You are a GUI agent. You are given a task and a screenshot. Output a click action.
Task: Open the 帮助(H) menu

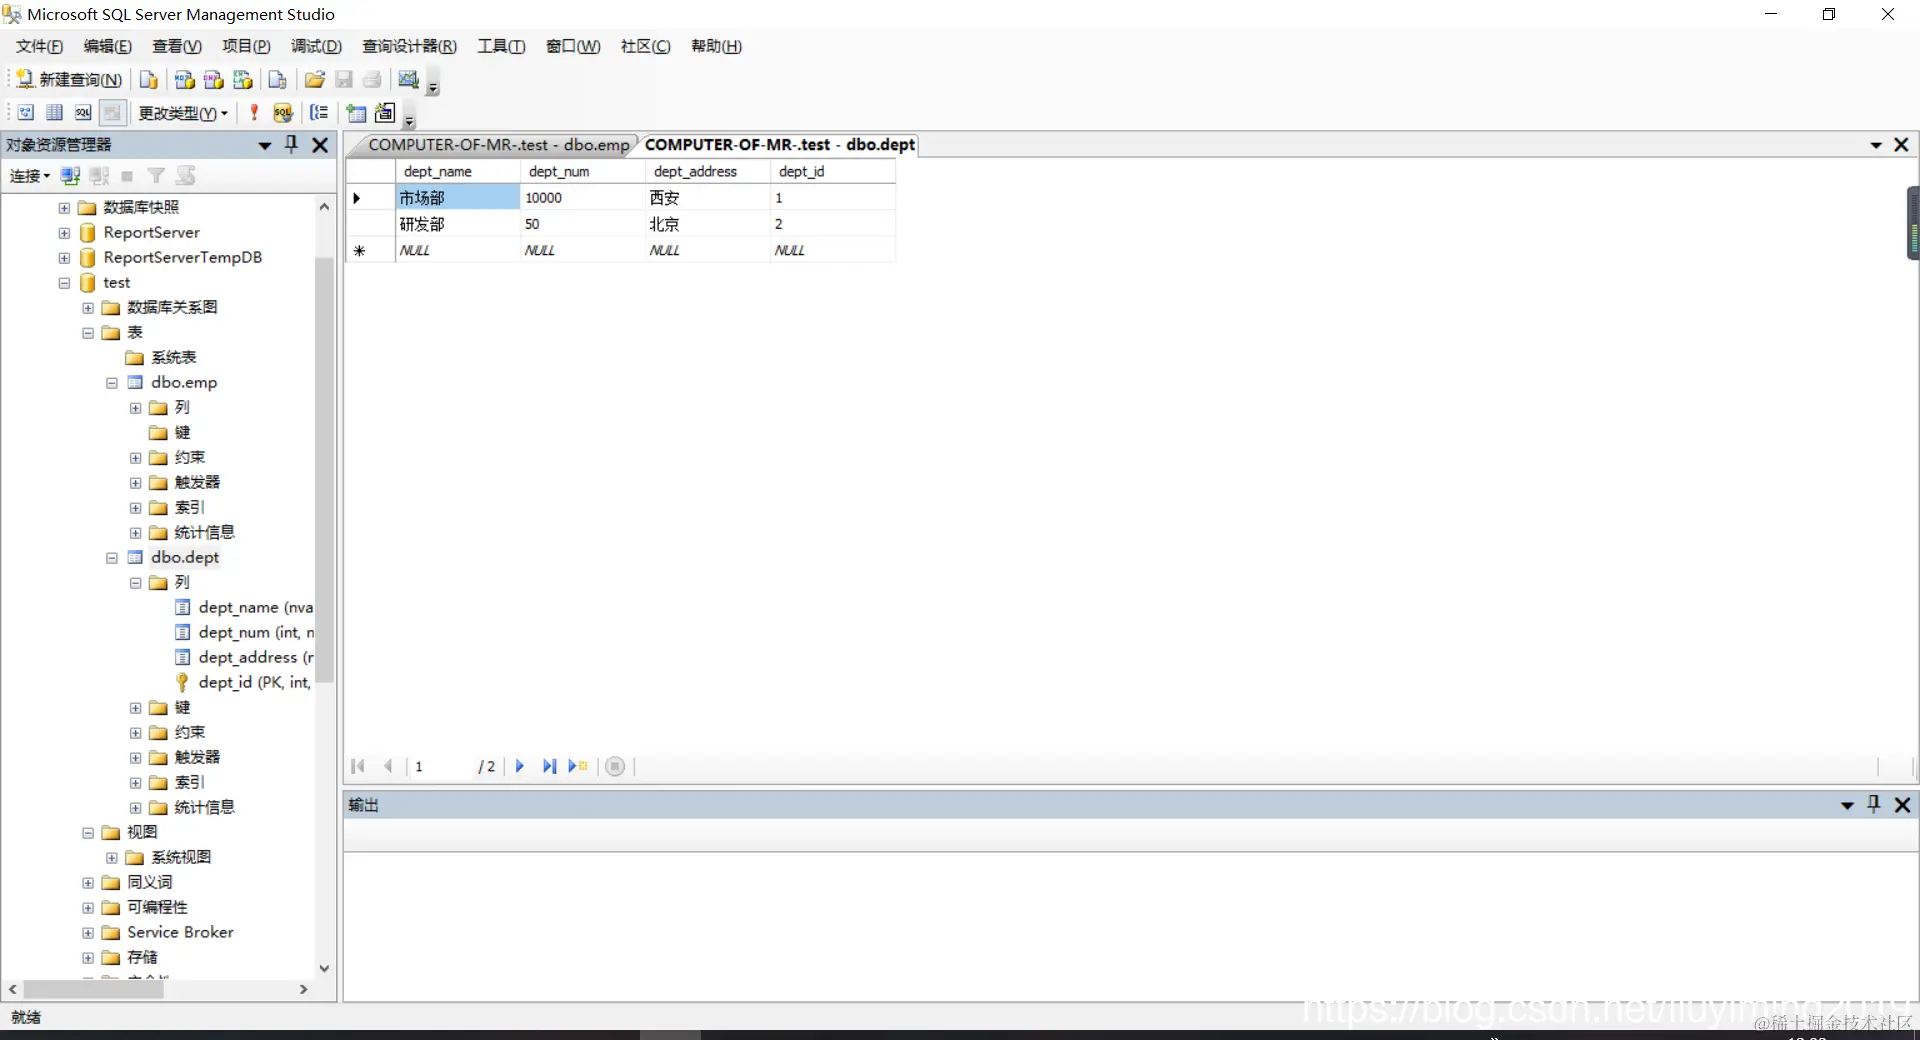(716, 46)
